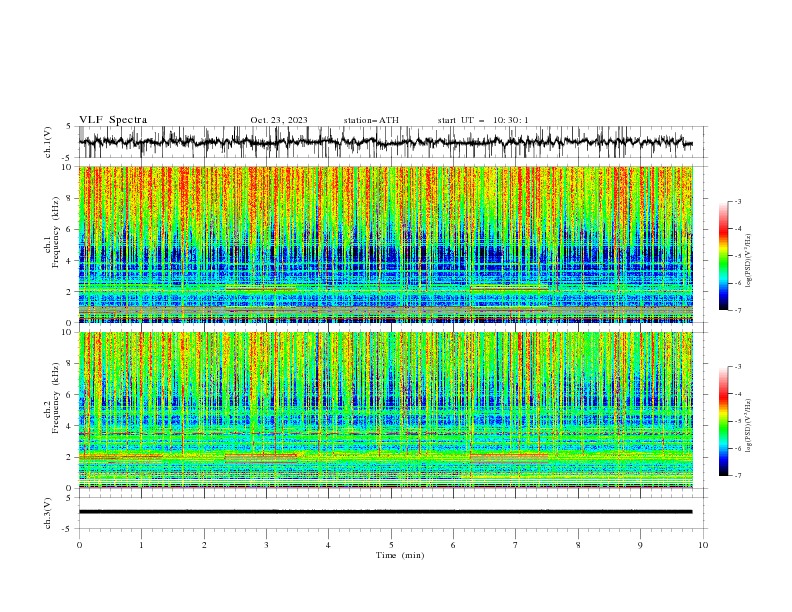This screenshot has width=792, height=612.
Task: Click the "1" tick on the time axis
Action: click(x=141, y=545)
